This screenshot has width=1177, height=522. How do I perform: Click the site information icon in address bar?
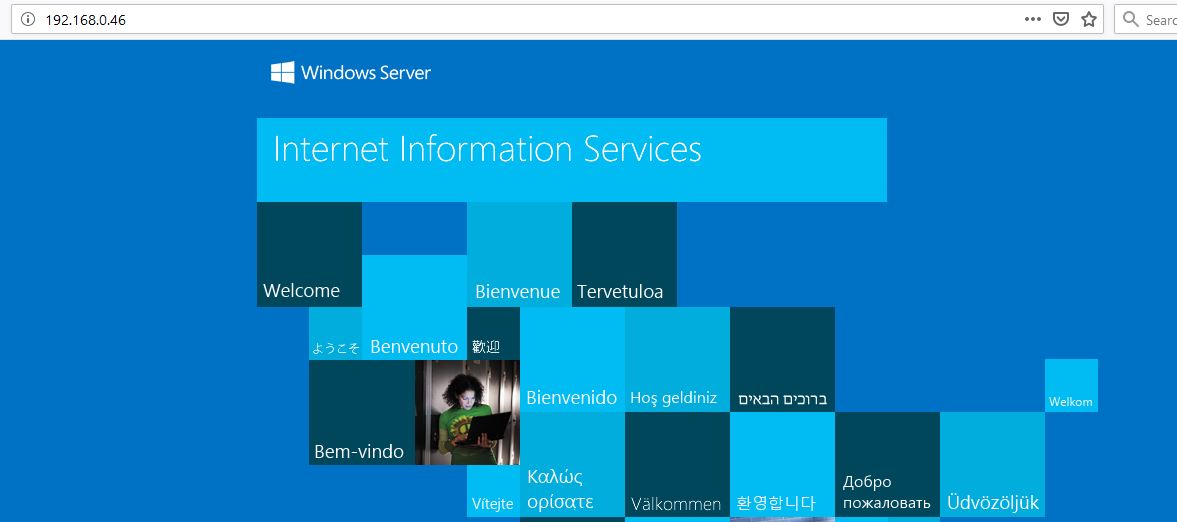click(x=28, y=20)
